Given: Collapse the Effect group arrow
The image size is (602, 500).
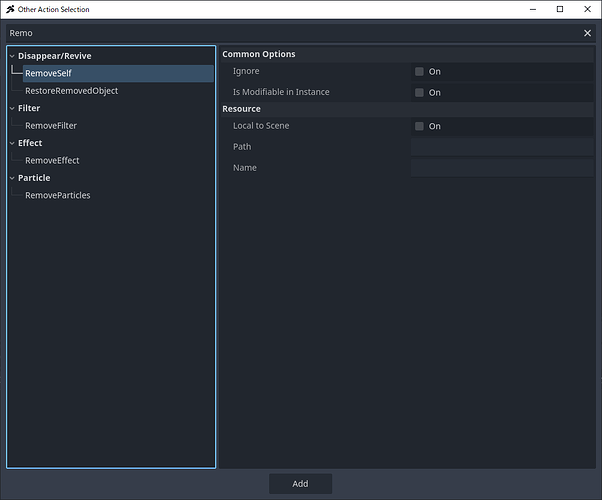Looking at the screenshot, I should (x=12, y=143).
